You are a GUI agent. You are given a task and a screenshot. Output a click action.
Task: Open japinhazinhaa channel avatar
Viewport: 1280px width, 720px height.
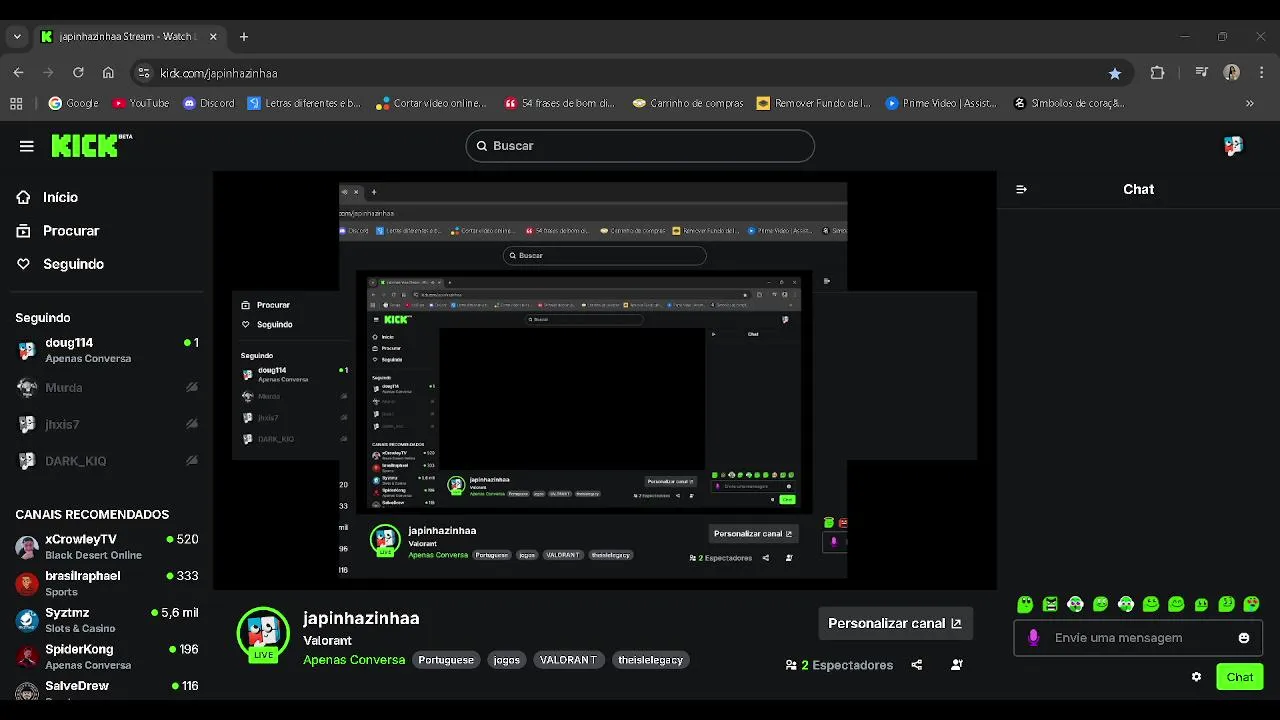tap(263, 634)
